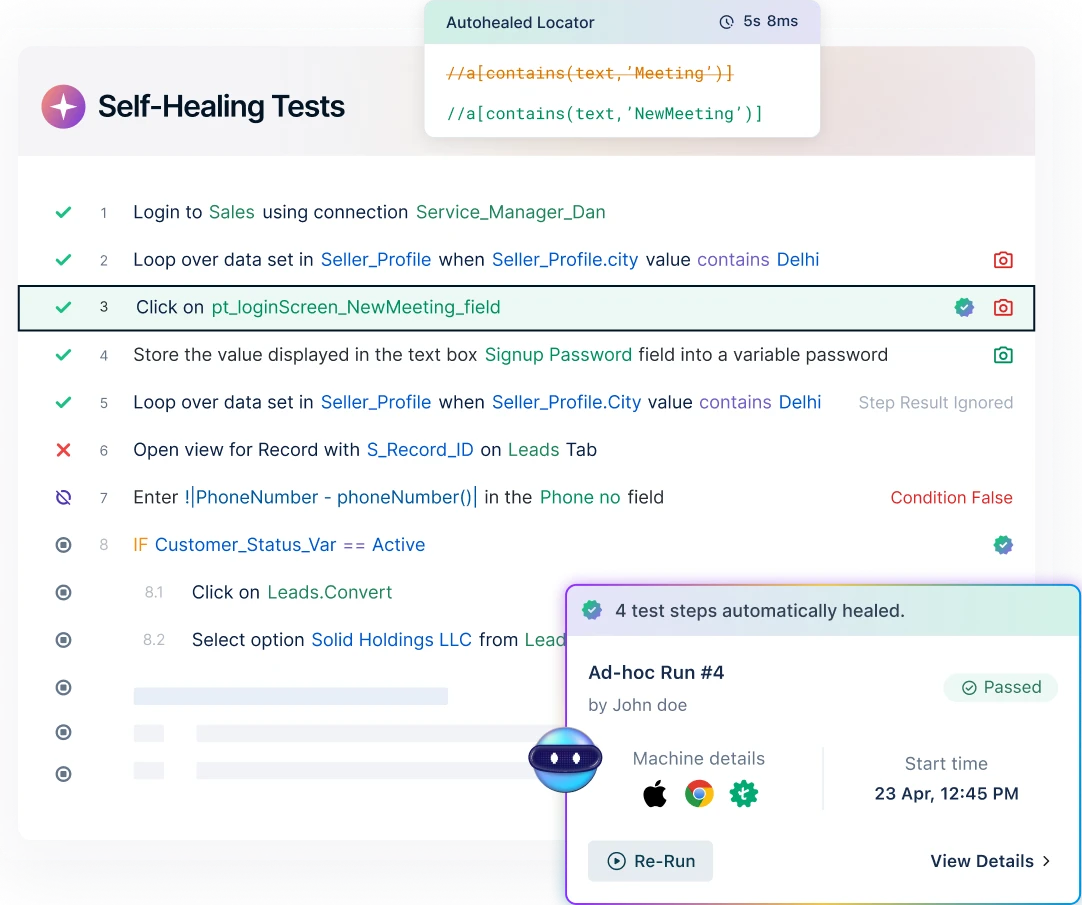Click the green auto-heal badge on step 3
This screenshot has height=905, width=1082.
coord(964,307)
